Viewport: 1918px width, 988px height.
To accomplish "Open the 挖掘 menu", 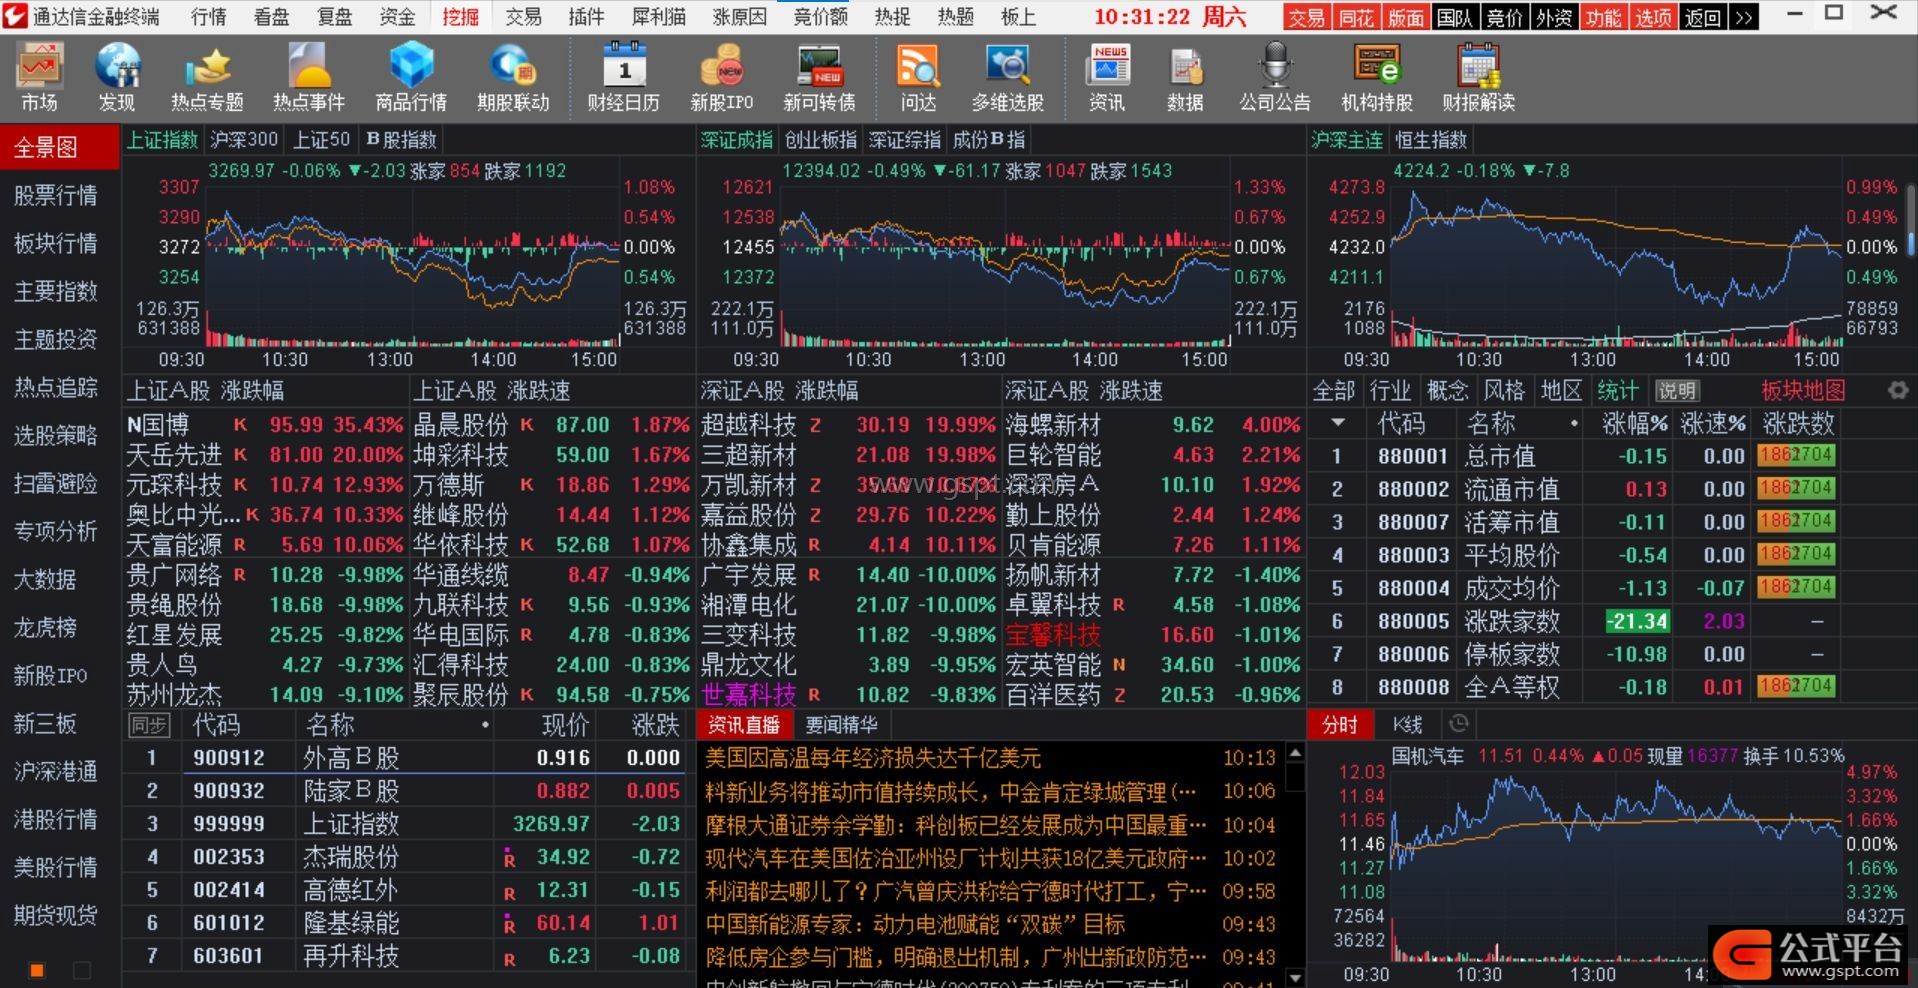I will (461, 17).
